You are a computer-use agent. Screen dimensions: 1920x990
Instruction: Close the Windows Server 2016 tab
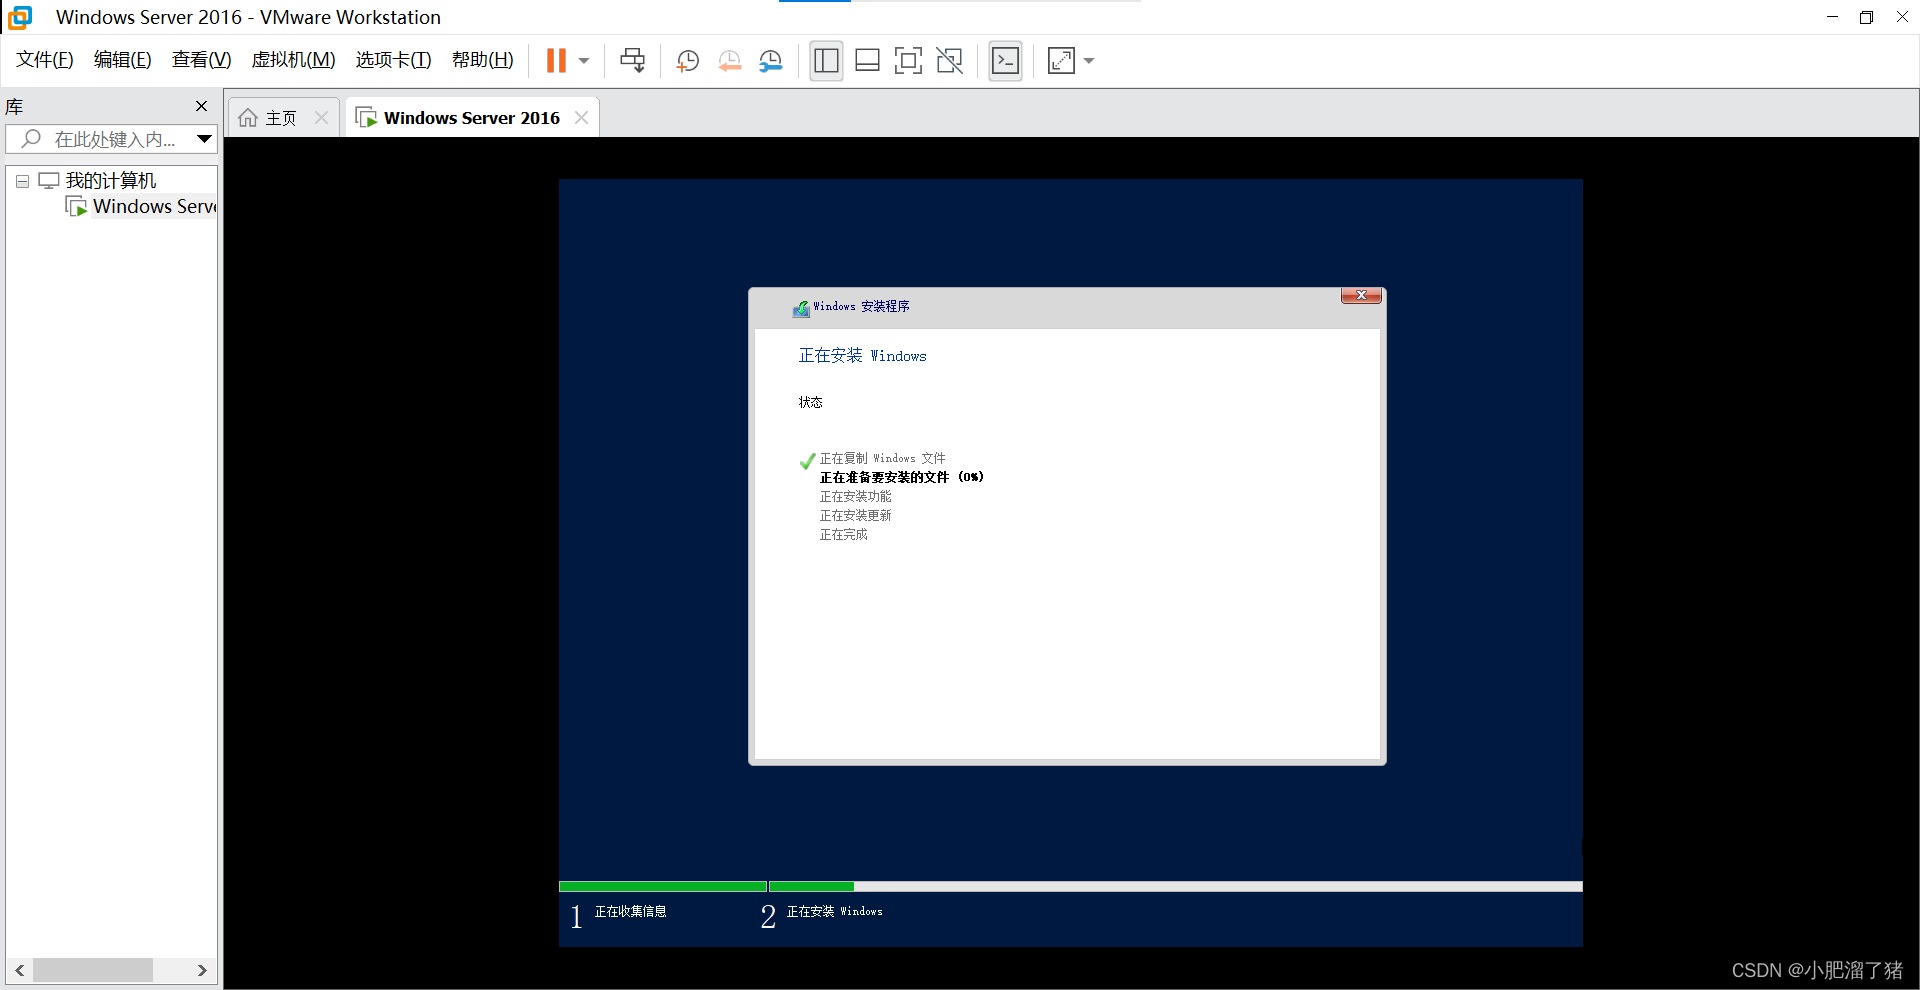point(581,118)
